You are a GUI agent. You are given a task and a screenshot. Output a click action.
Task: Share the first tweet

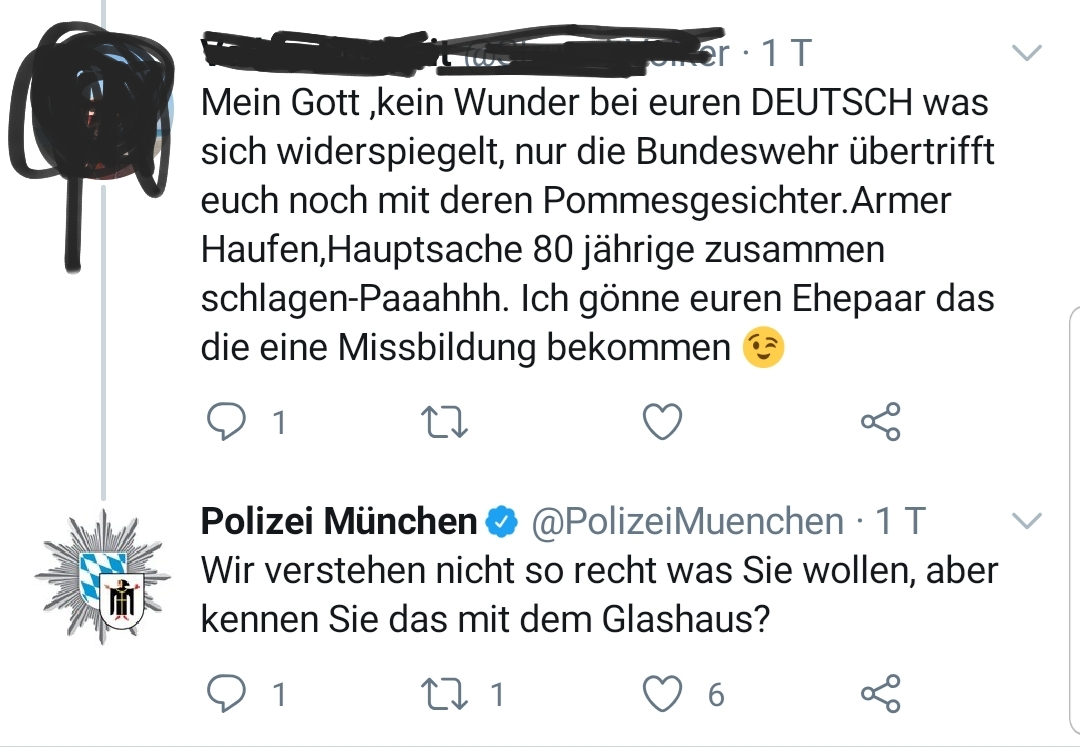880,423
